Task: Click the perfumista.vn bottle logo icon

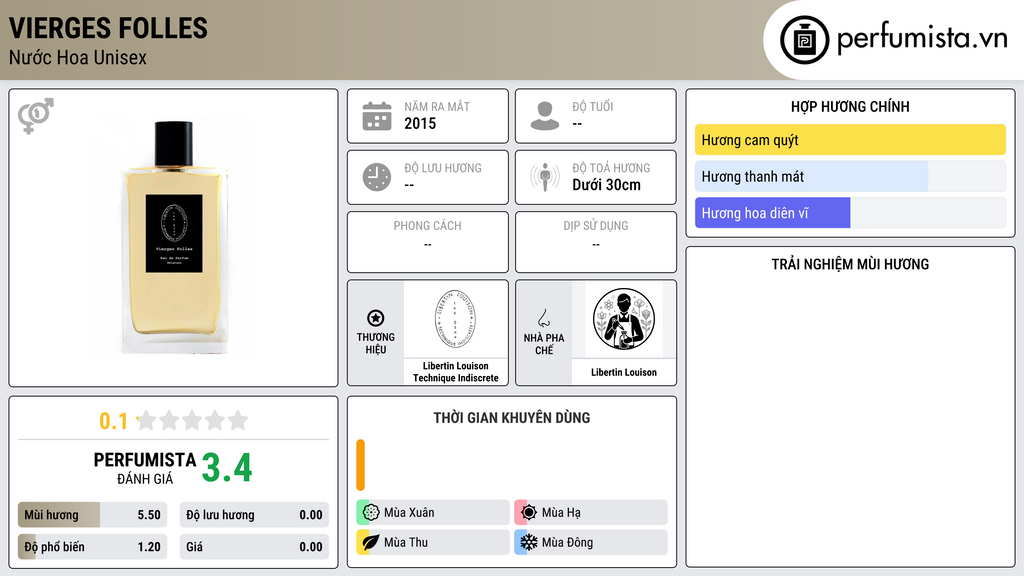Action: pyautogui.click(x=804, y=40)
